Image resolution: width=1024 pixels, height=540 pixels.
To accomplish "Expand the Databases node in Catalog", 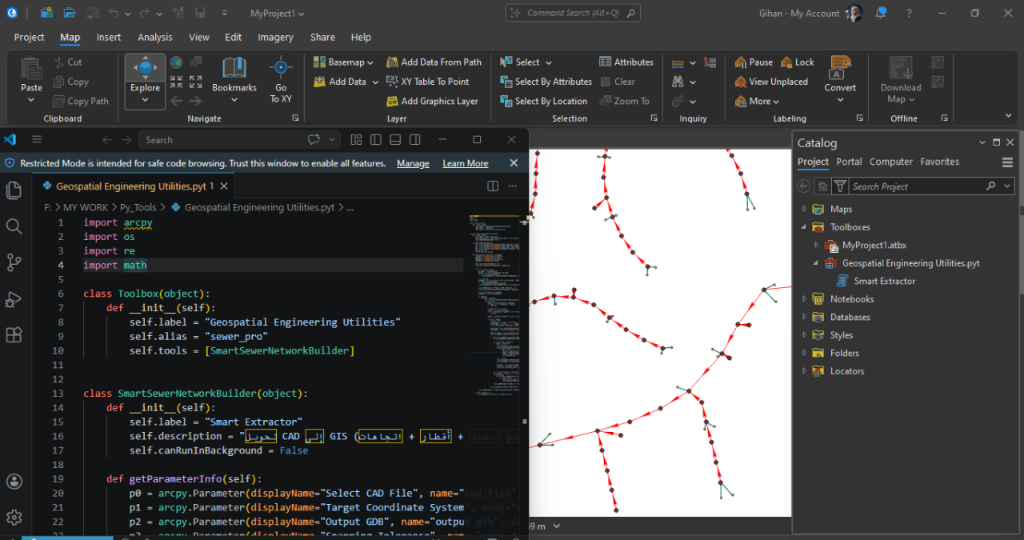I will (804, 317).
